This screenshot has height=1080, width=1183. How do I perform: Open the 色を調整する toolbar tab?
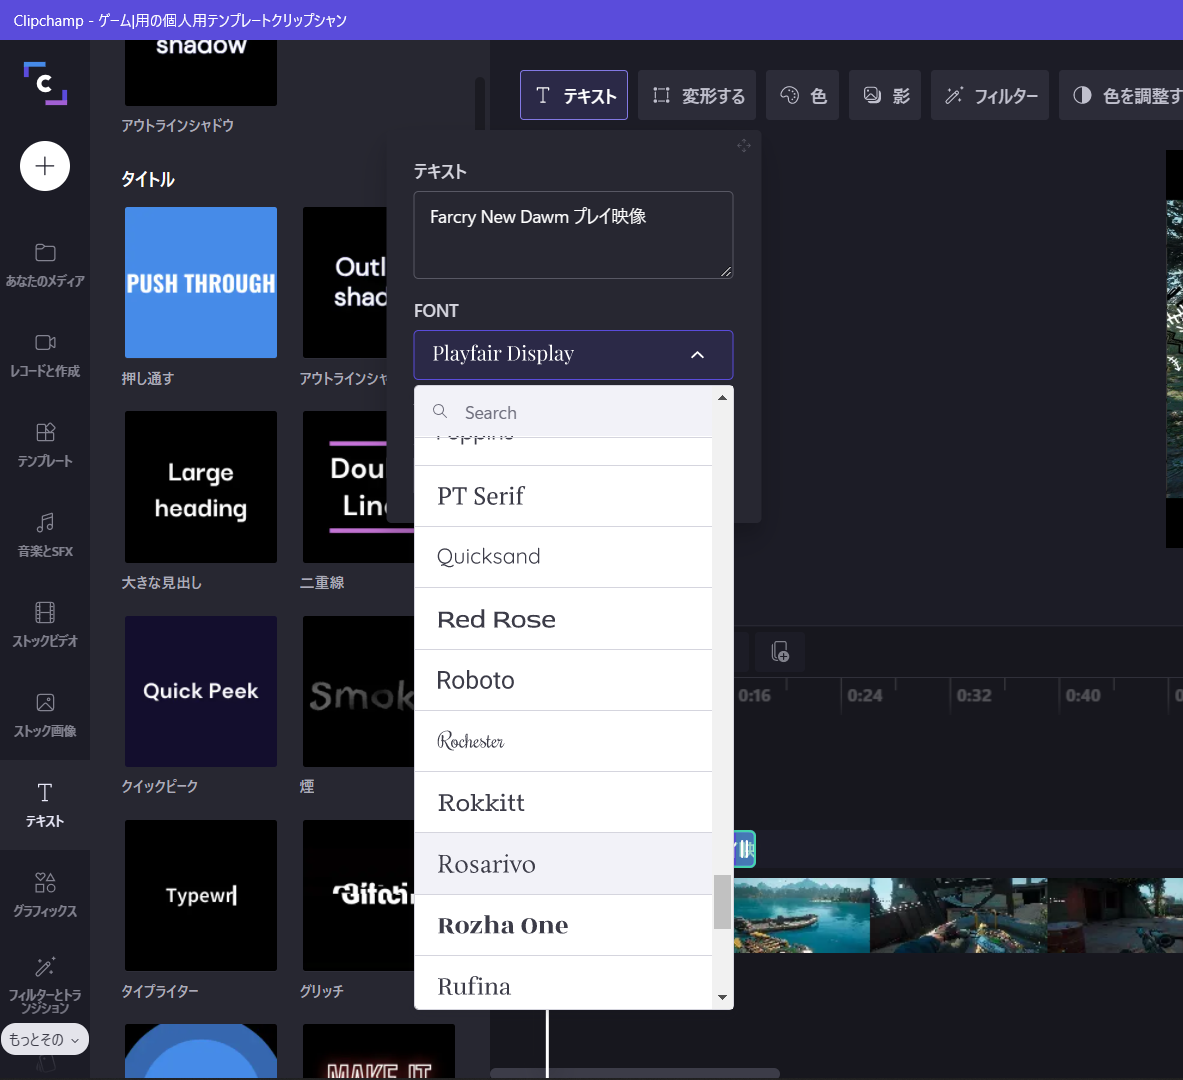point(1121,95)
